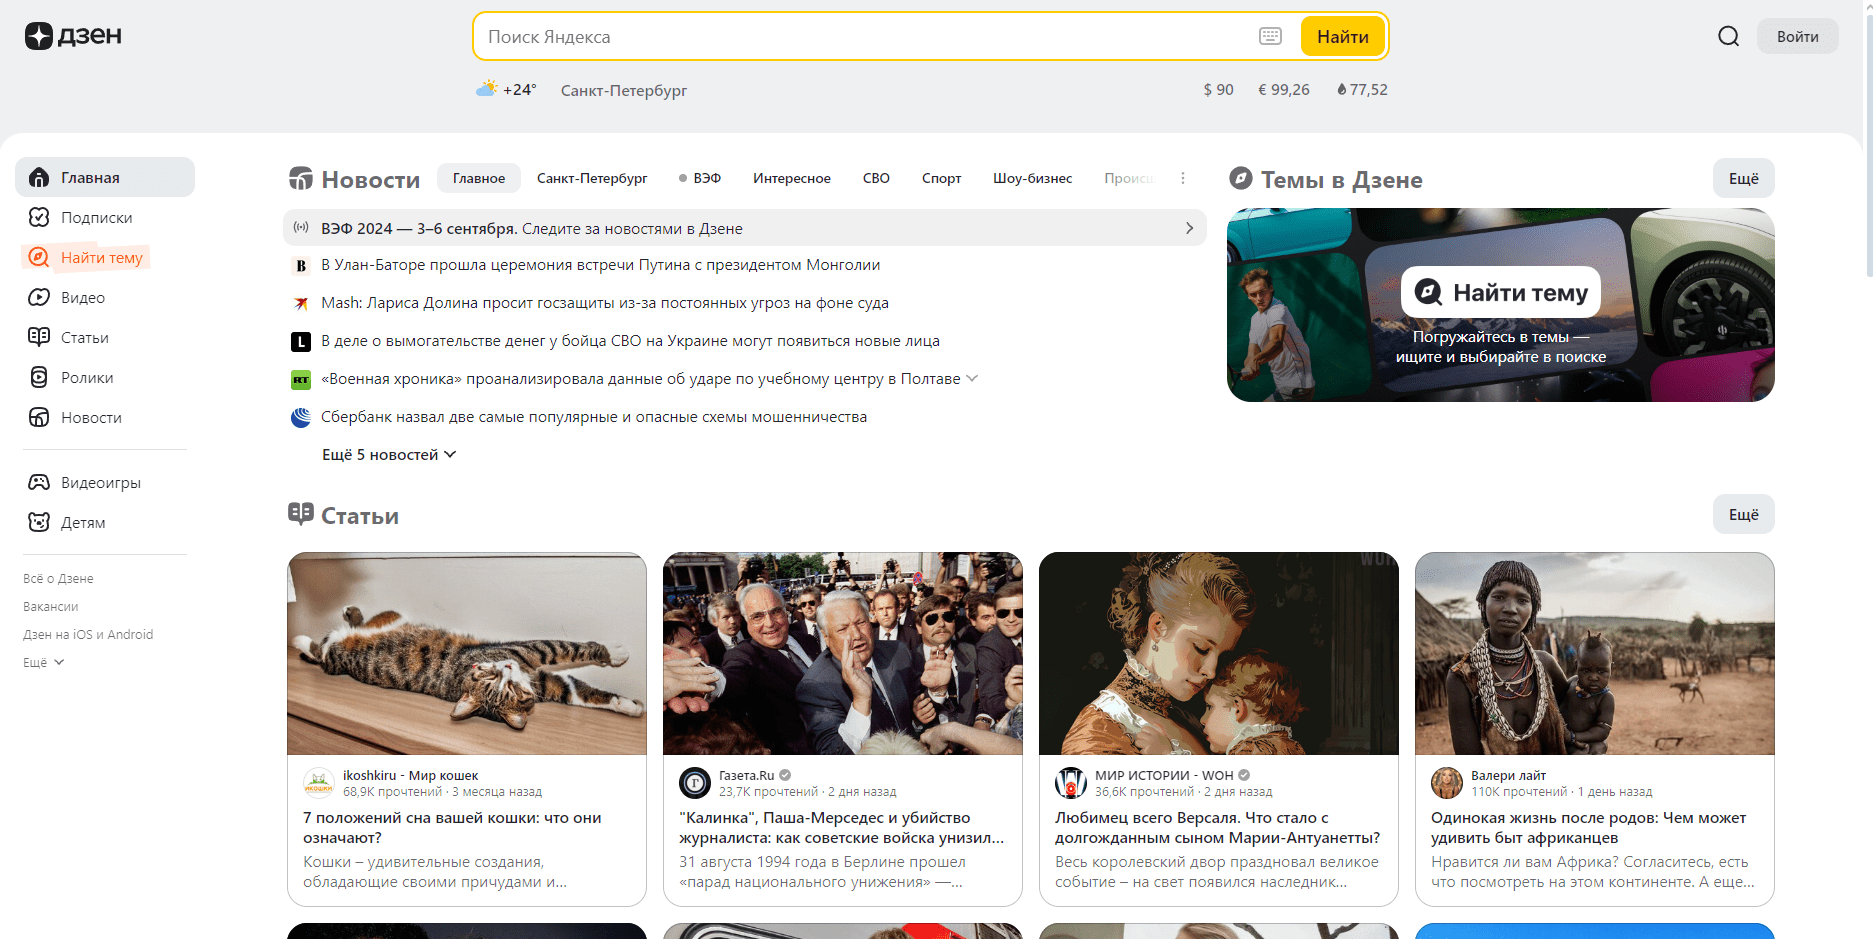Click the Войти login button
The height and width of the screenshot is (939, 1873).
1797,35
